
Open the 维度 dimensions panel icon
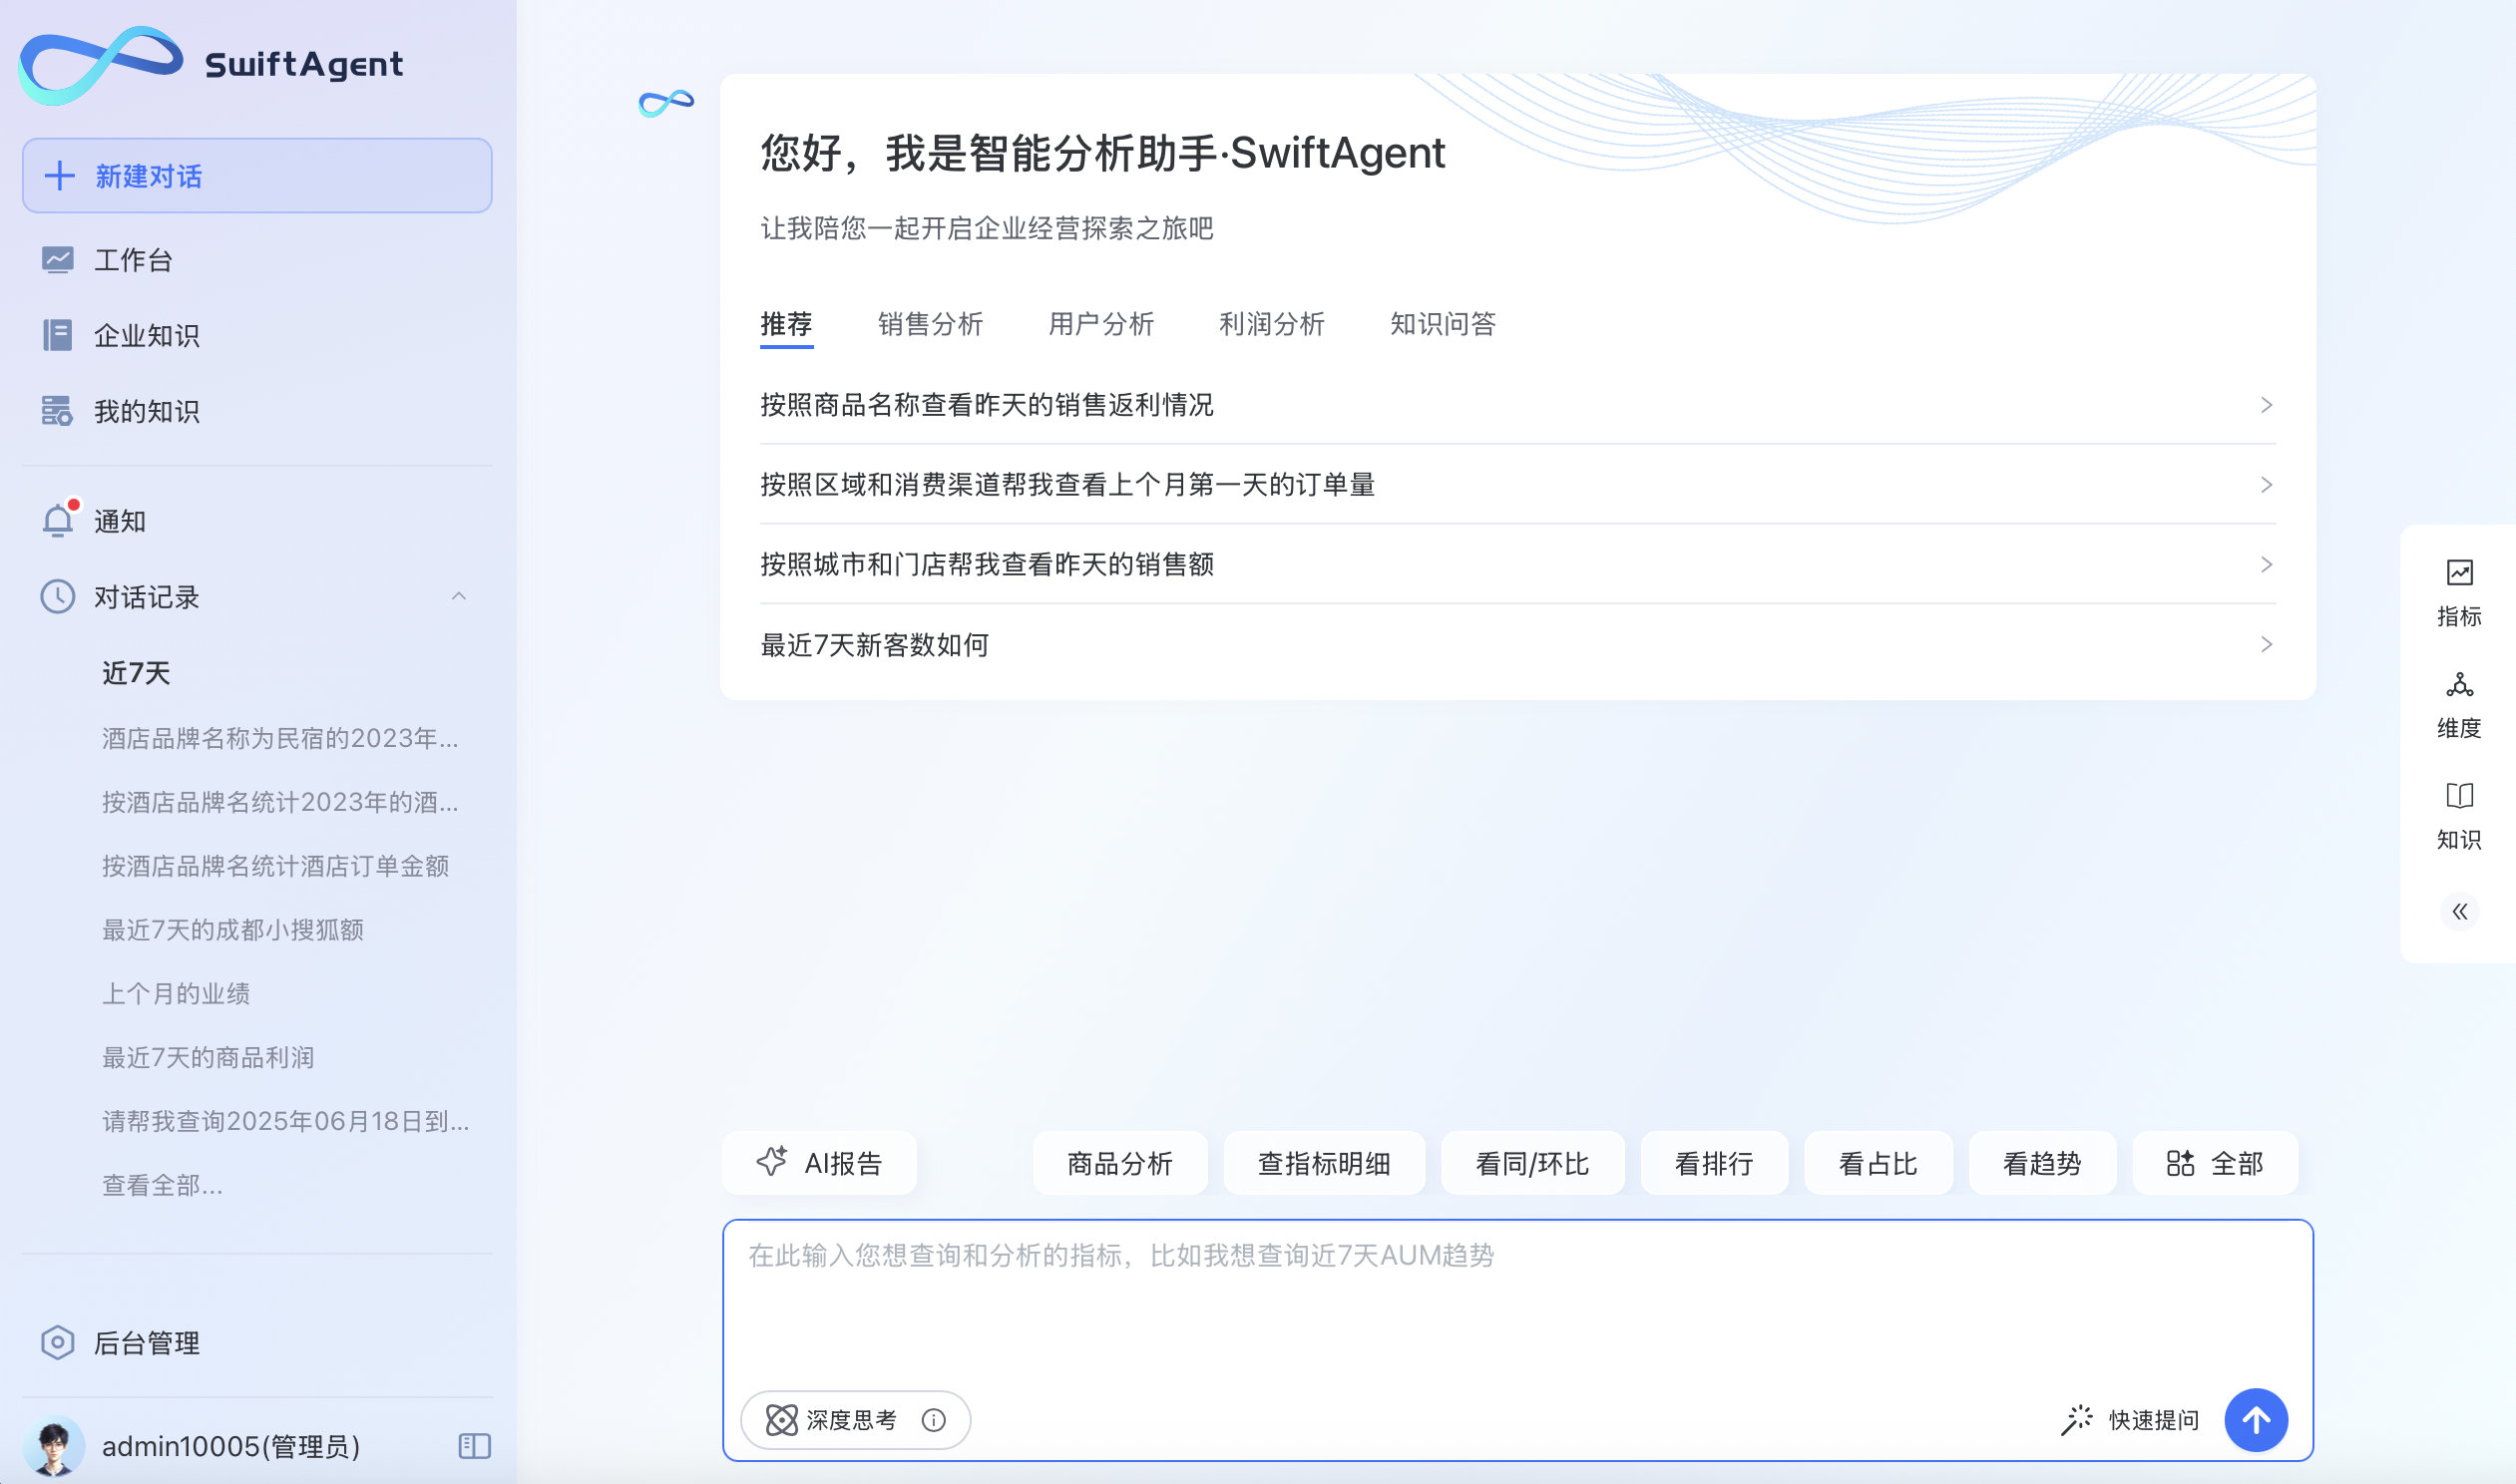pos(2459,685)
